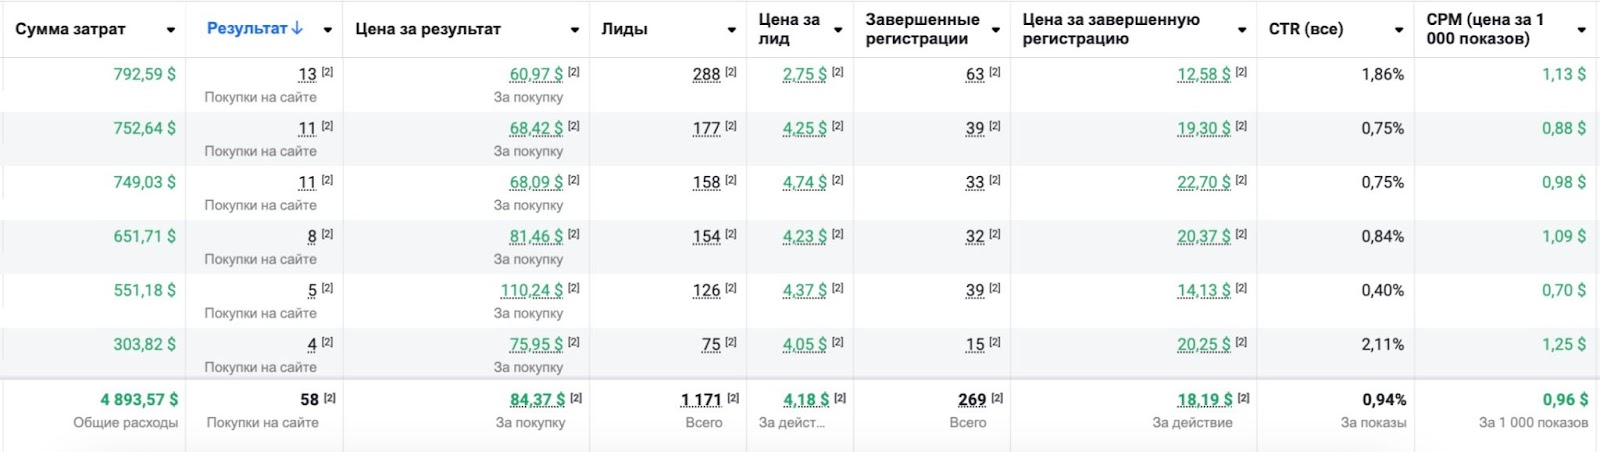Click the footnote icon next to 12,58 $
The image size is (1600, 452).
click(1242, 72)
